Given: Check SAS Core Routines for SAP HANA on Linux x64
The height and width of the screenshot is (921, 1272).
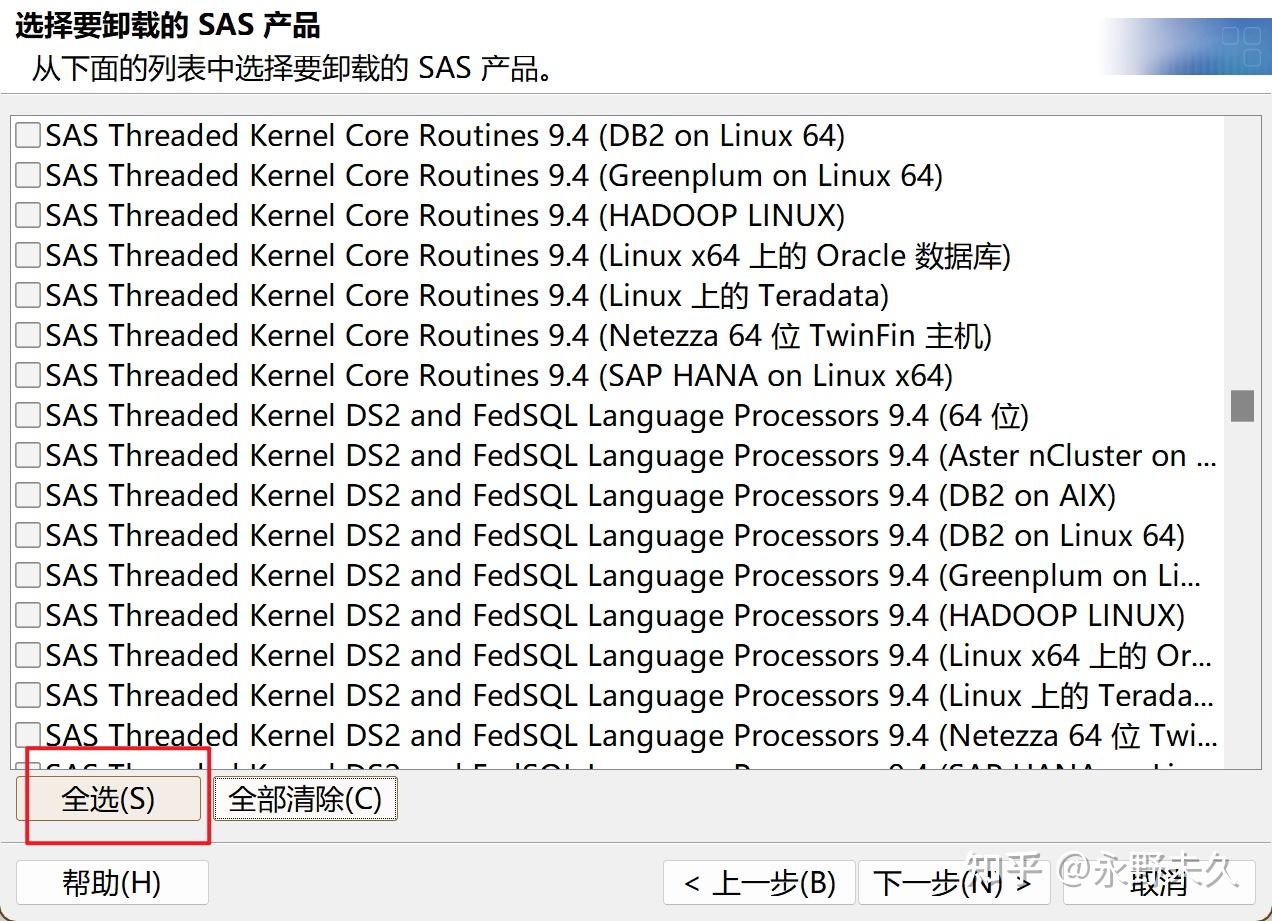Looking at the screenshot, I should [27, 375].
